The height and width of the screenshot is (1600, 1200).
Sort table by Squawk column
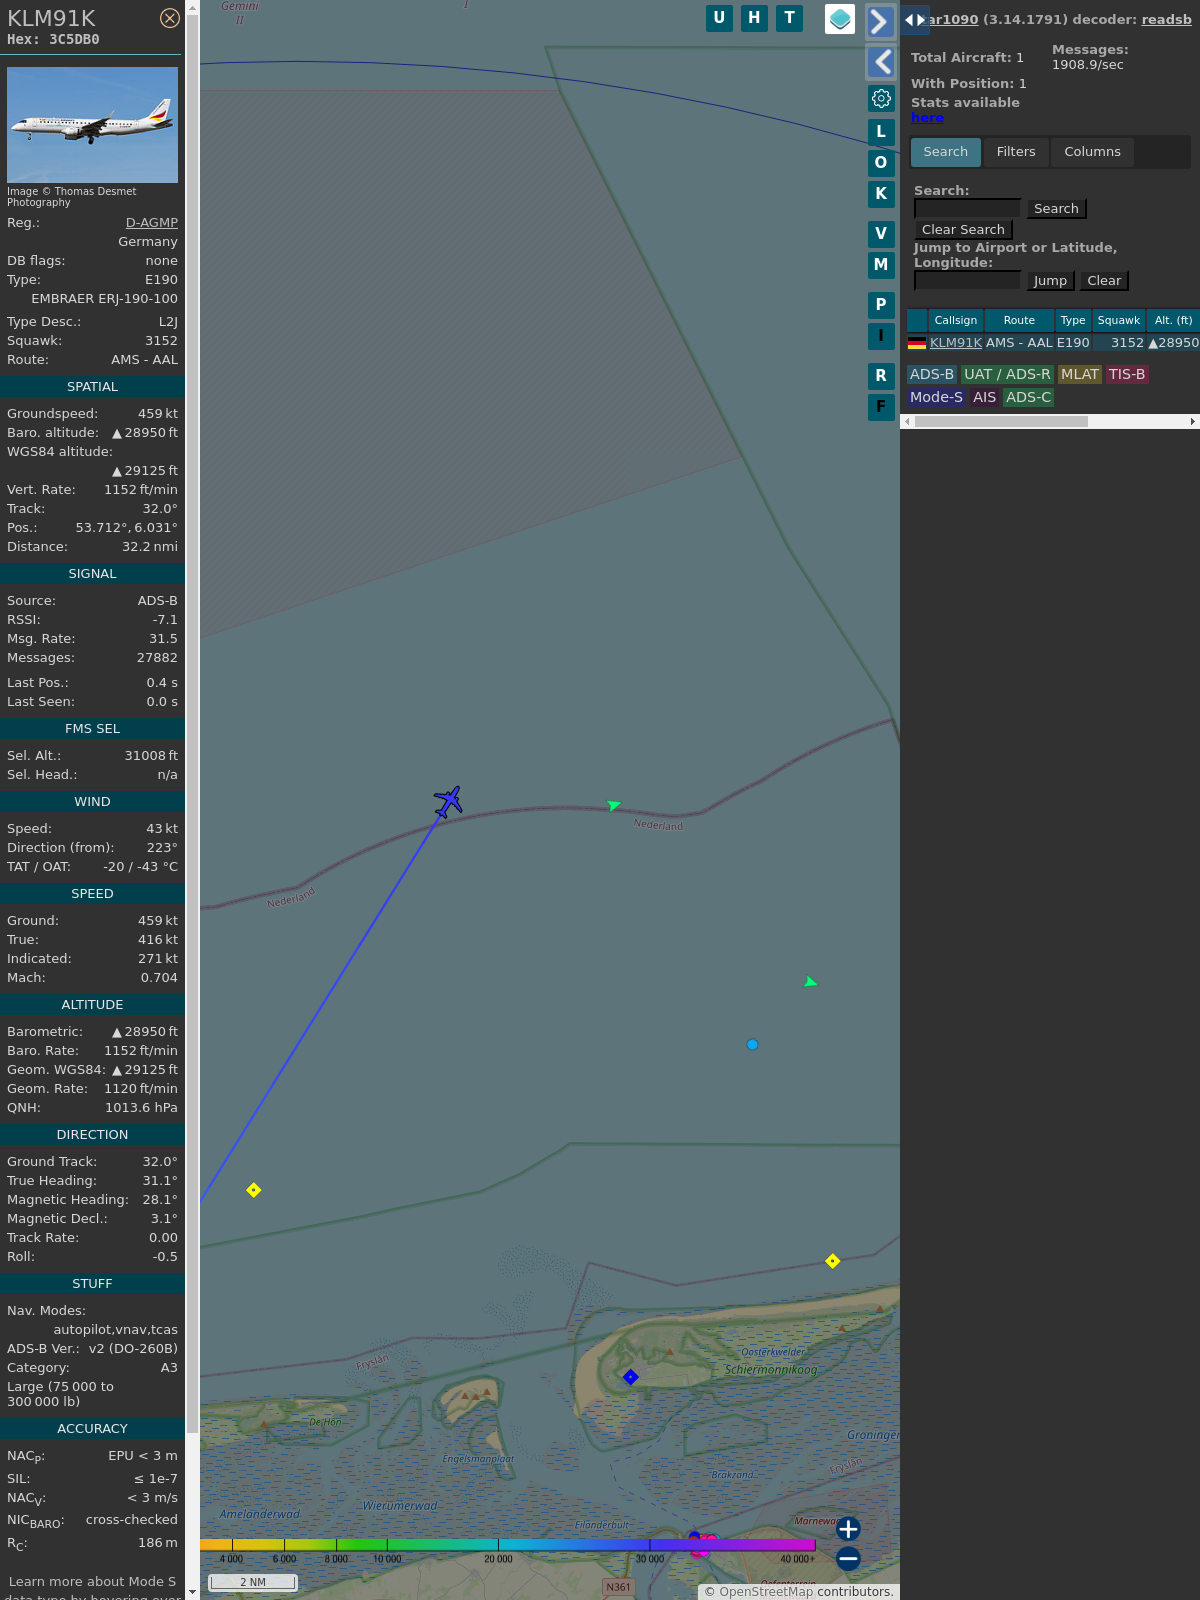1118,320
